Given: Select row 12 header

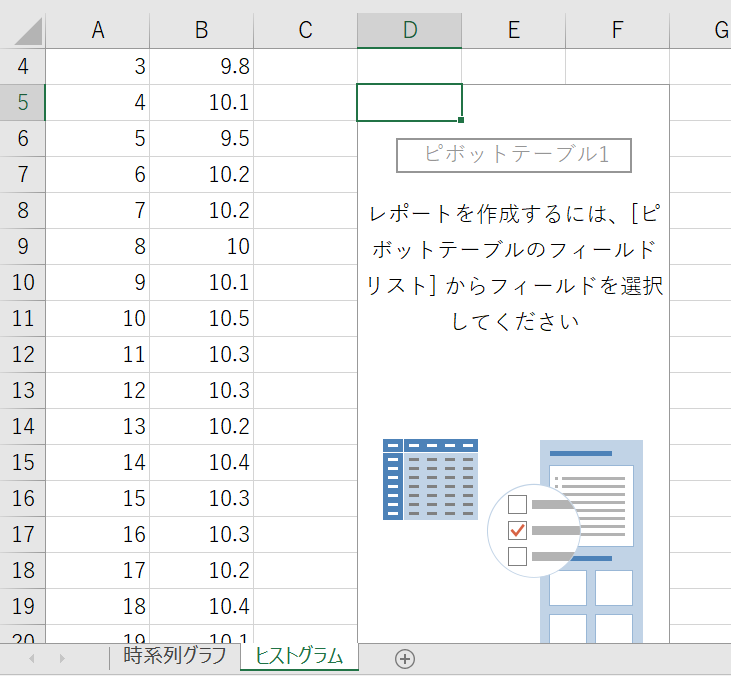Looking at the screenshot, I should [x=22, y=354].
